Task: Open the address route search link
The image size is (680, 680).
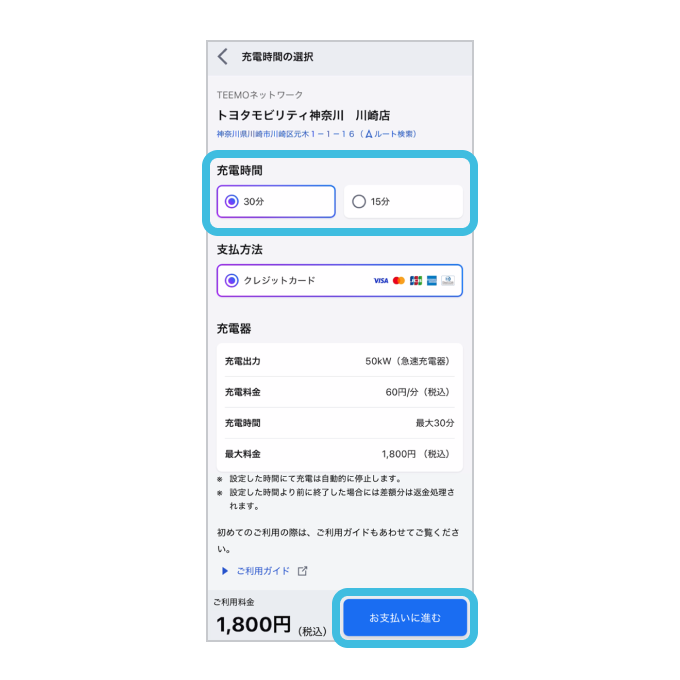Action: (317, 134)
